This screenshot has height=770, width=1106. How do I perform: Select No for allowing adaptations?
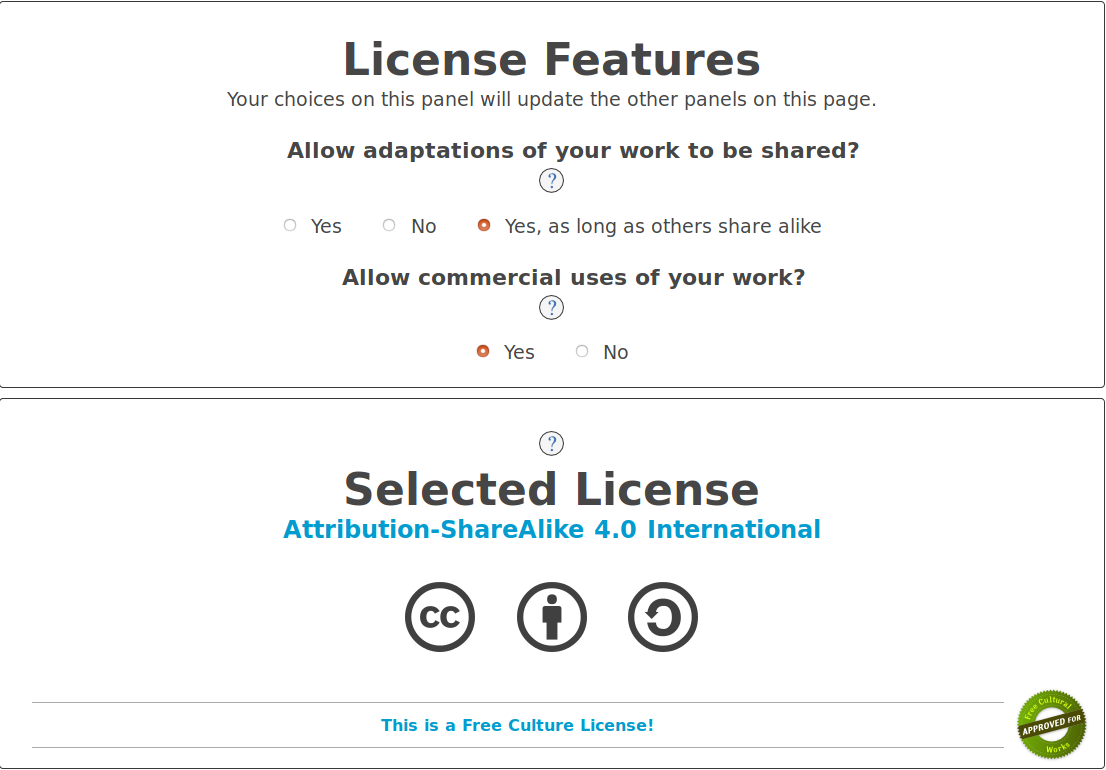[x=389, y=225]
